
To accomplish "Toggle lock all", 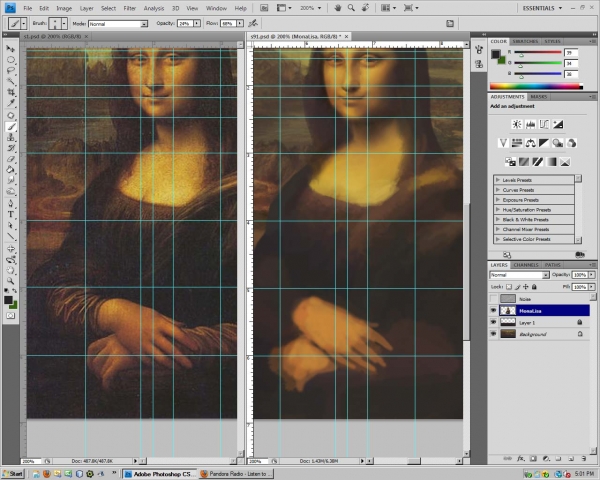I will point(534,287).
